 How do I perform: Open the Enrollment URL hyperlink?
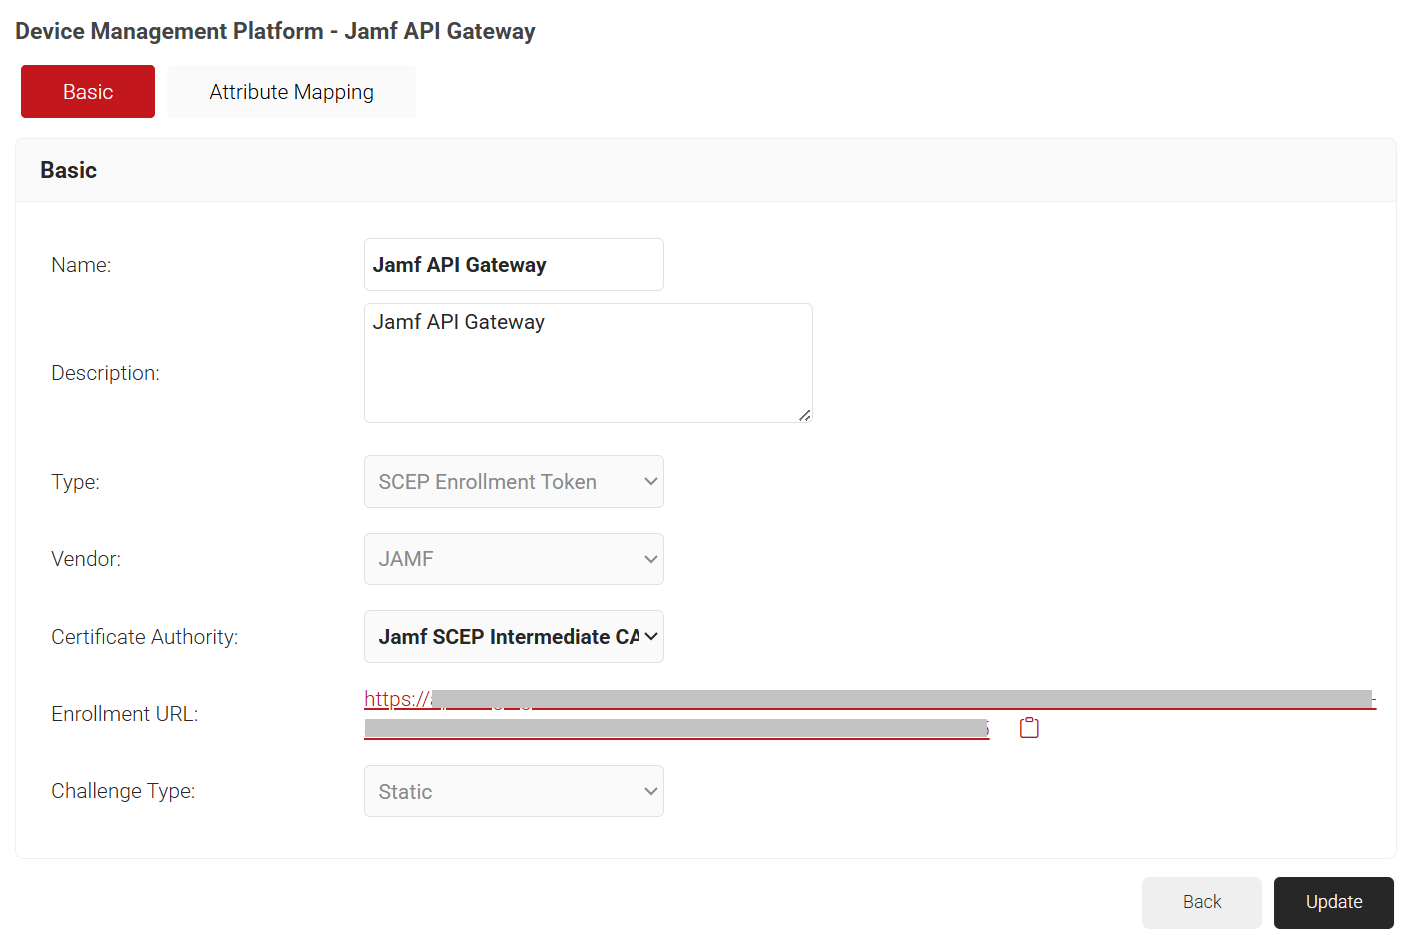396,699
